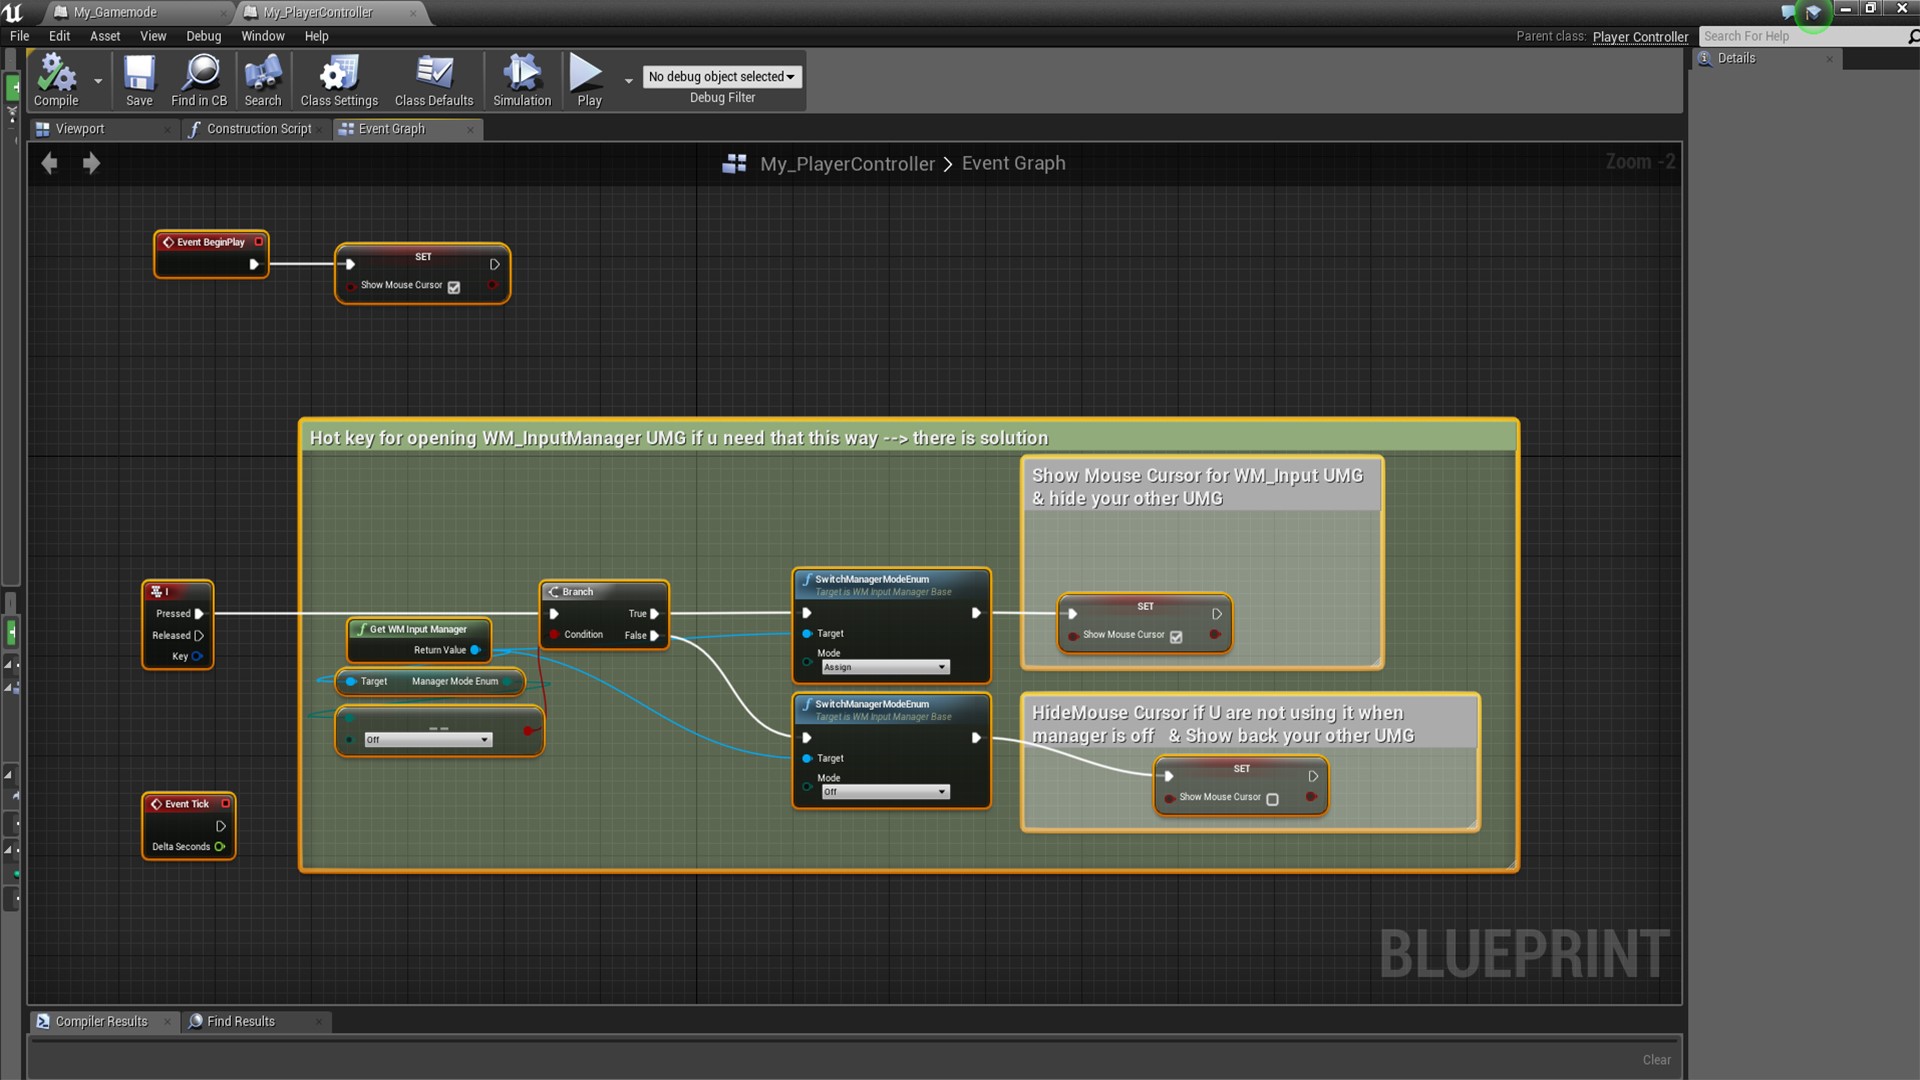Screen dimensions: 1920x1080
Task: Uncheck Show Mouse Cursor on BeginPlay SET node
Action: [x=454, y=287]
